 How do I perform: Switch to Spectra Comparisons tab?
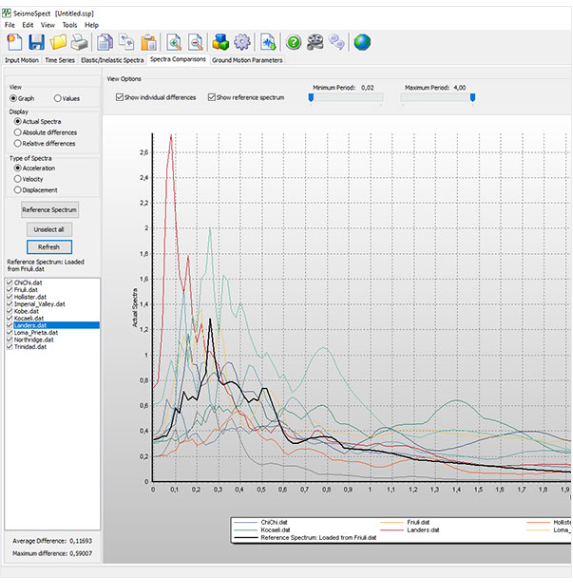click(178, 59)
